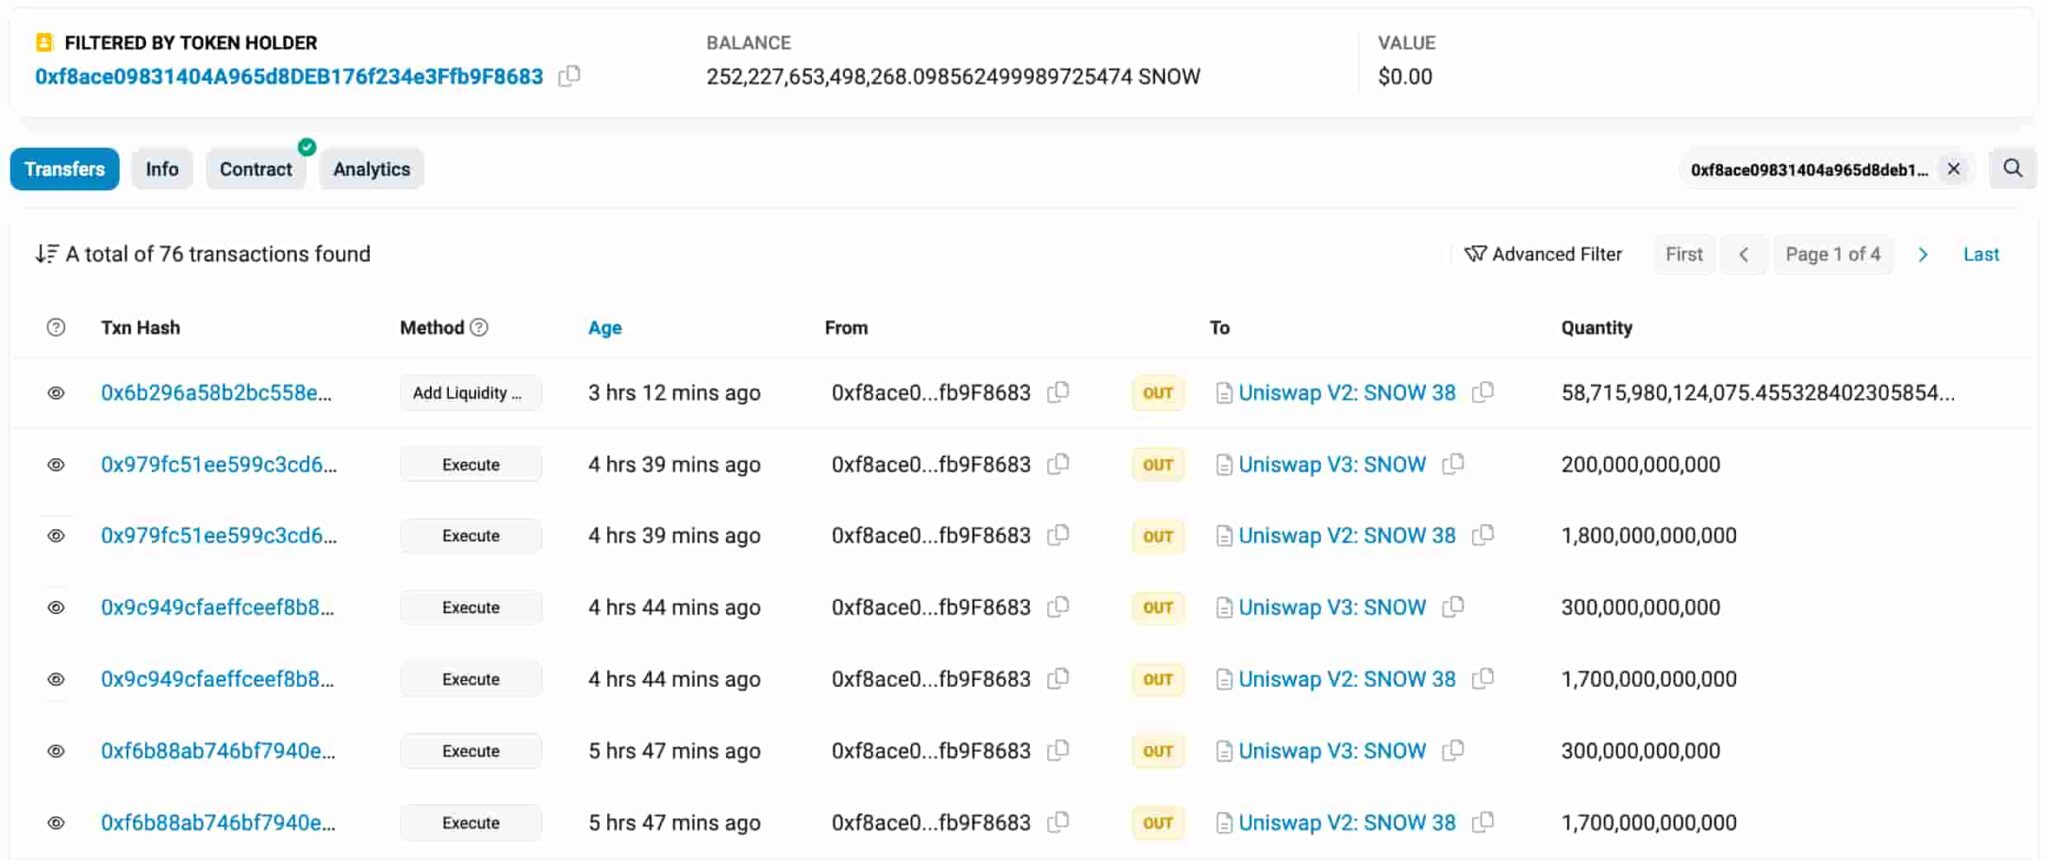Viewport: 2048px width, 860px height.
Task: Click the Method column help icon
Action: point(479,327)
